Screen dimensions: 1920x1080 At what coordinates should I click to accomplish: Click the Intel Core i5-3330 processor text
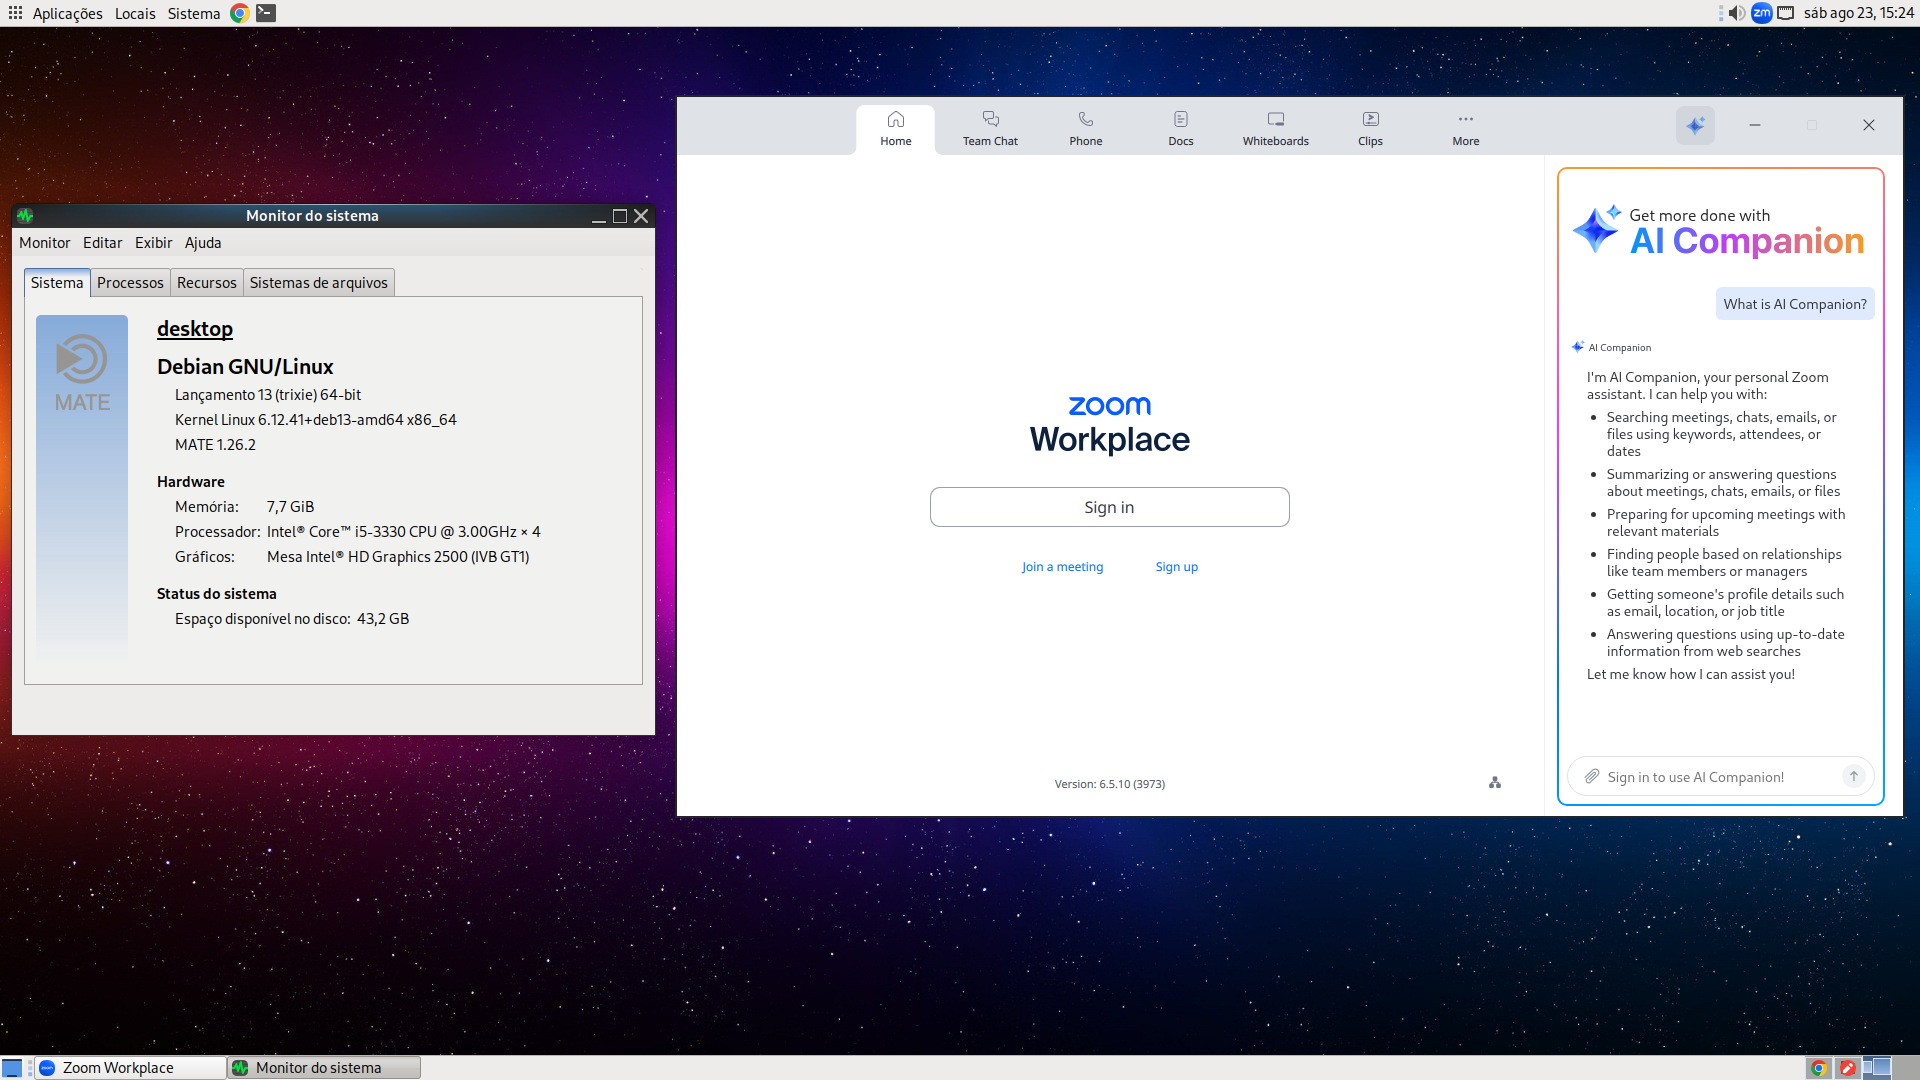403,532
